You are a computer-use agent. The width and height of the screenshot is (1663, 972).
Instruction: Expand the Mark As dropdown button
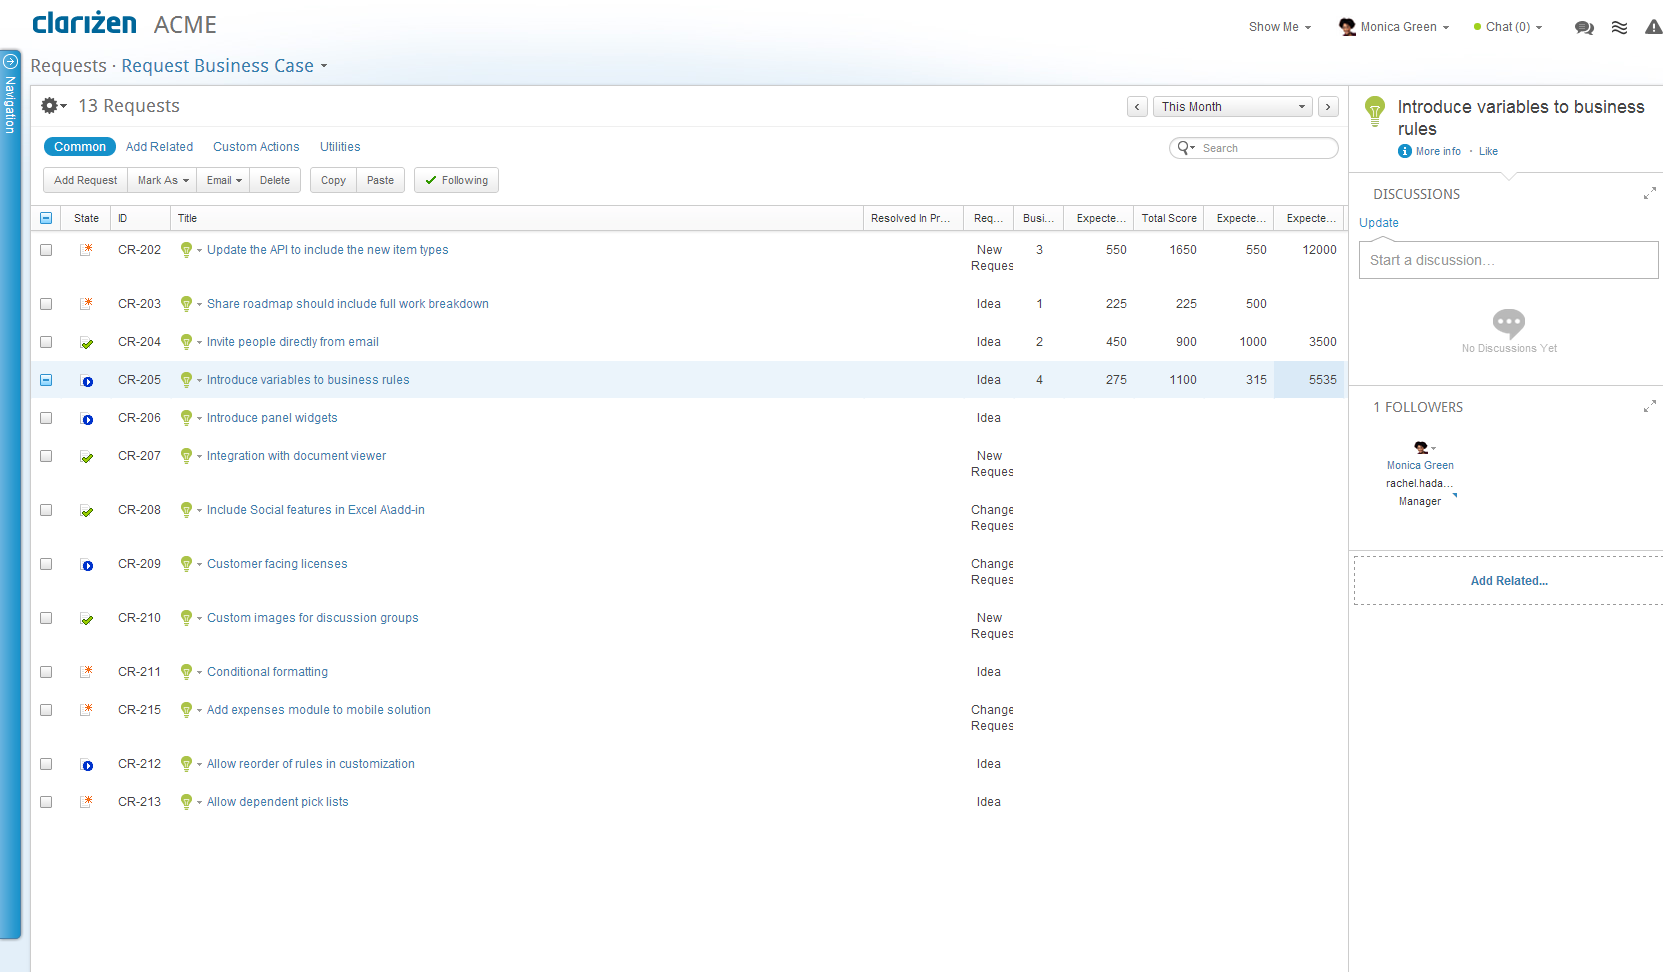pyautogui.click(x=162, y=181)
